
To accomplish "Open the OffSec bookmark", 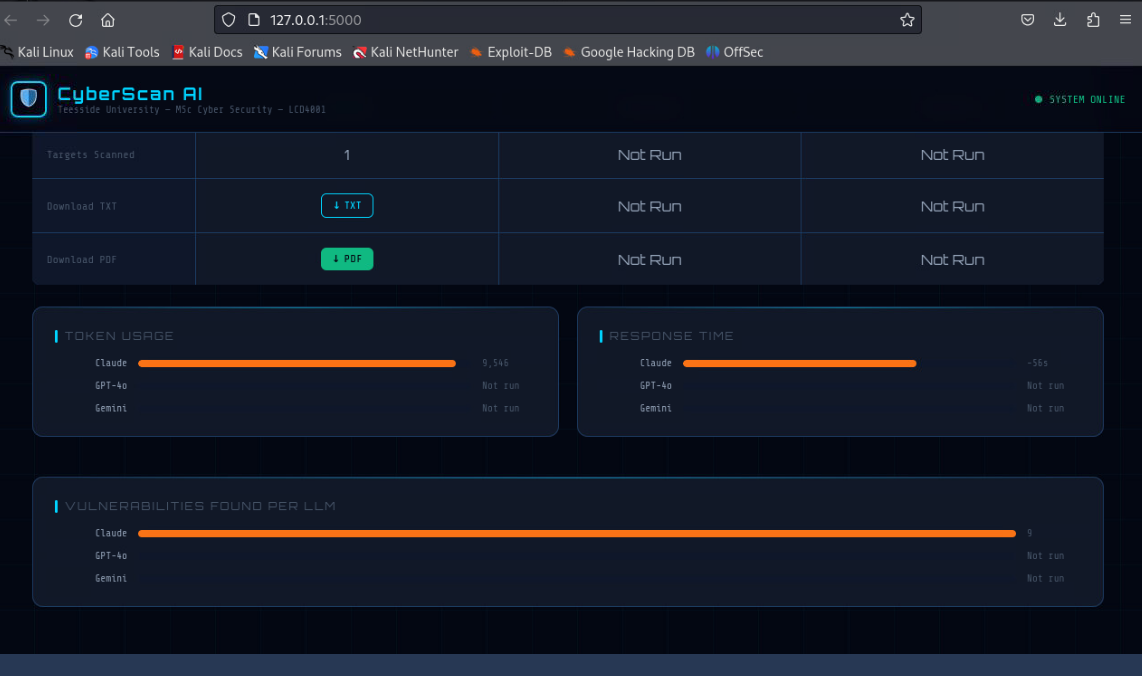I will (x=735, y=52).
